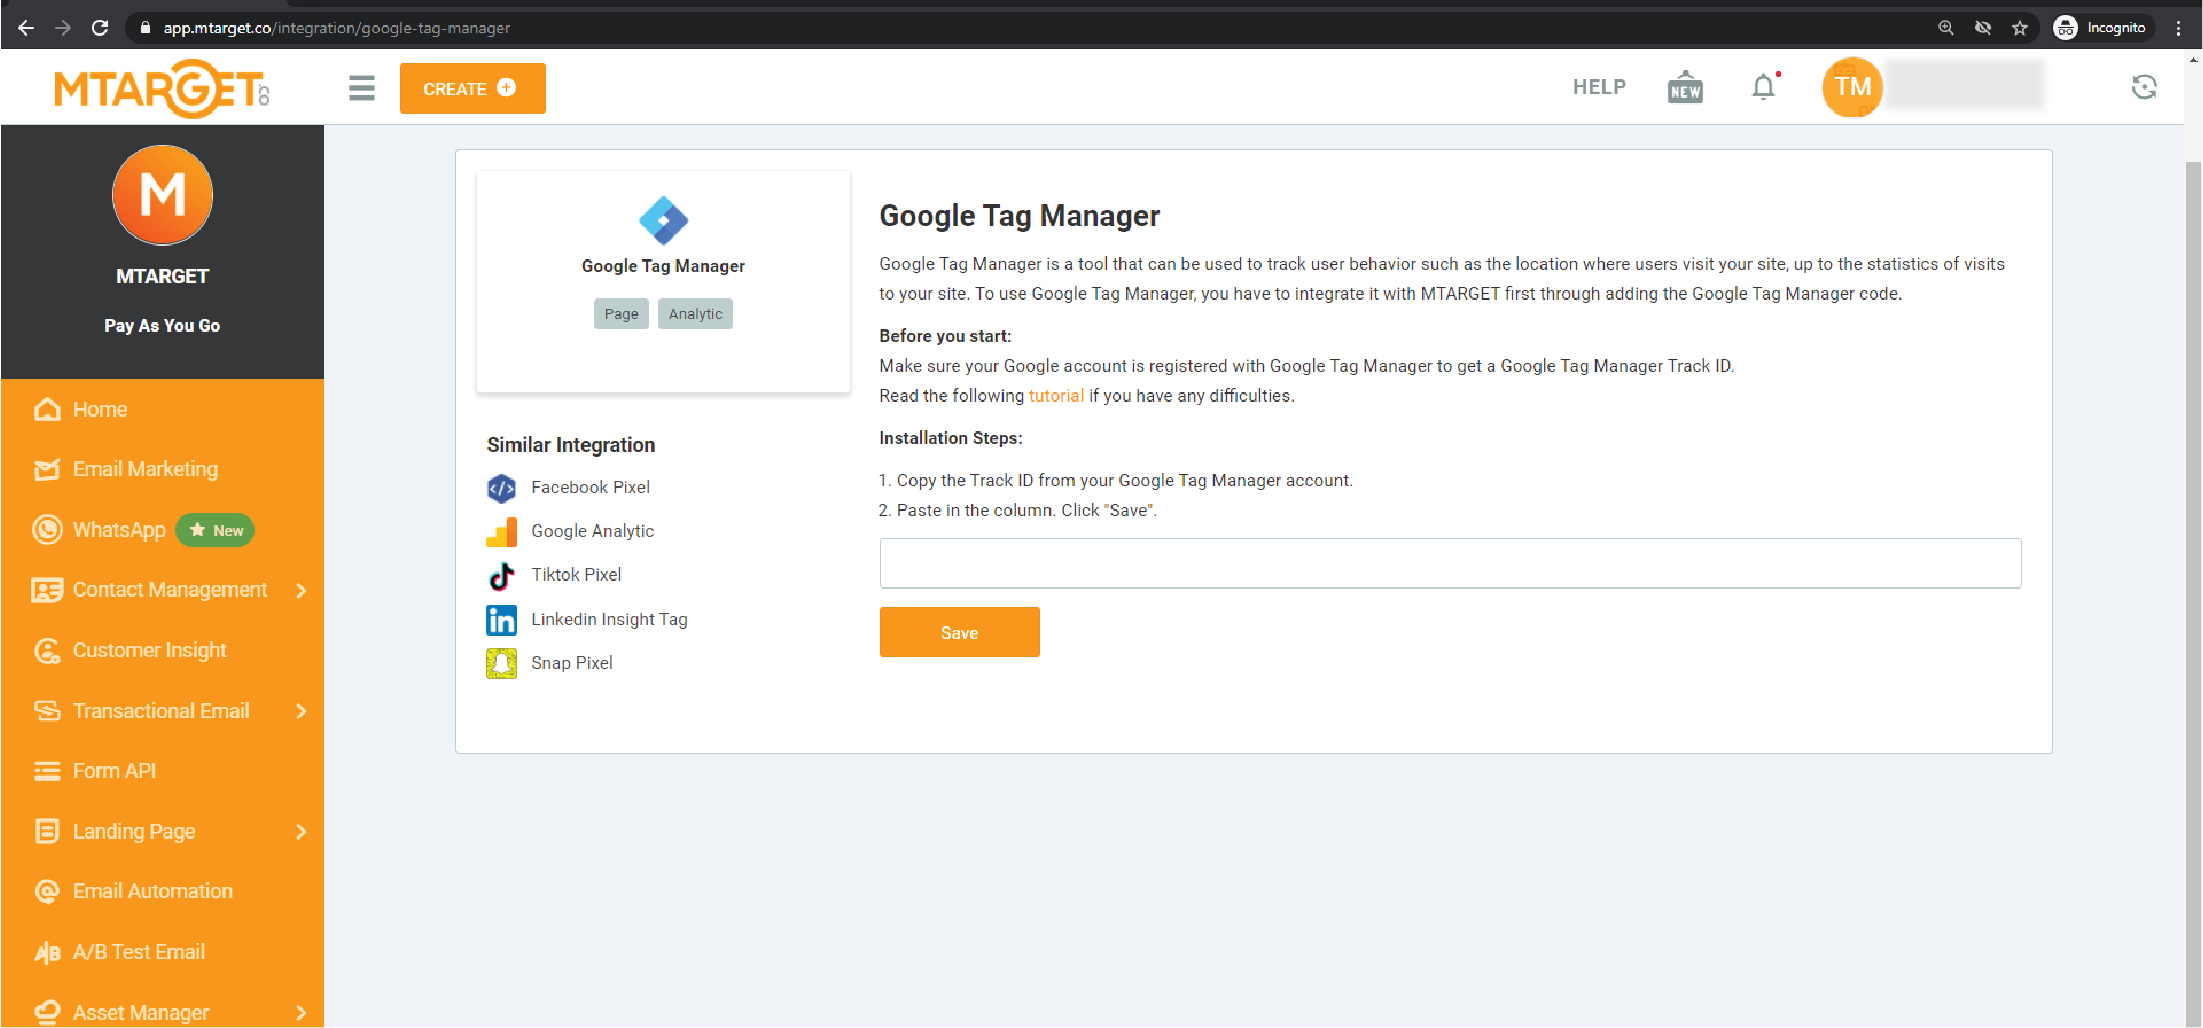
Task: Bookmark this page with the star icon
Action: click(2020, 28)
